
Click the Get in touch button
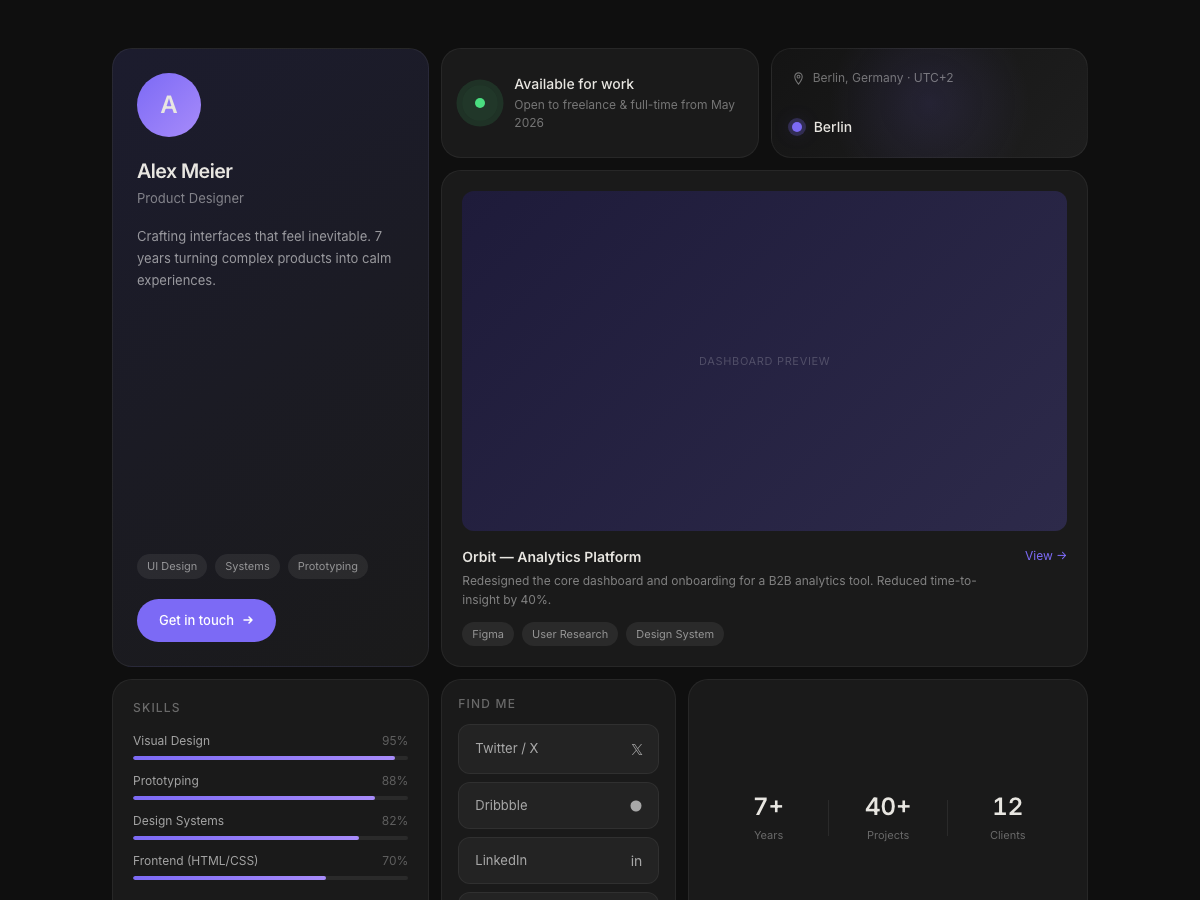pos(206,620)
